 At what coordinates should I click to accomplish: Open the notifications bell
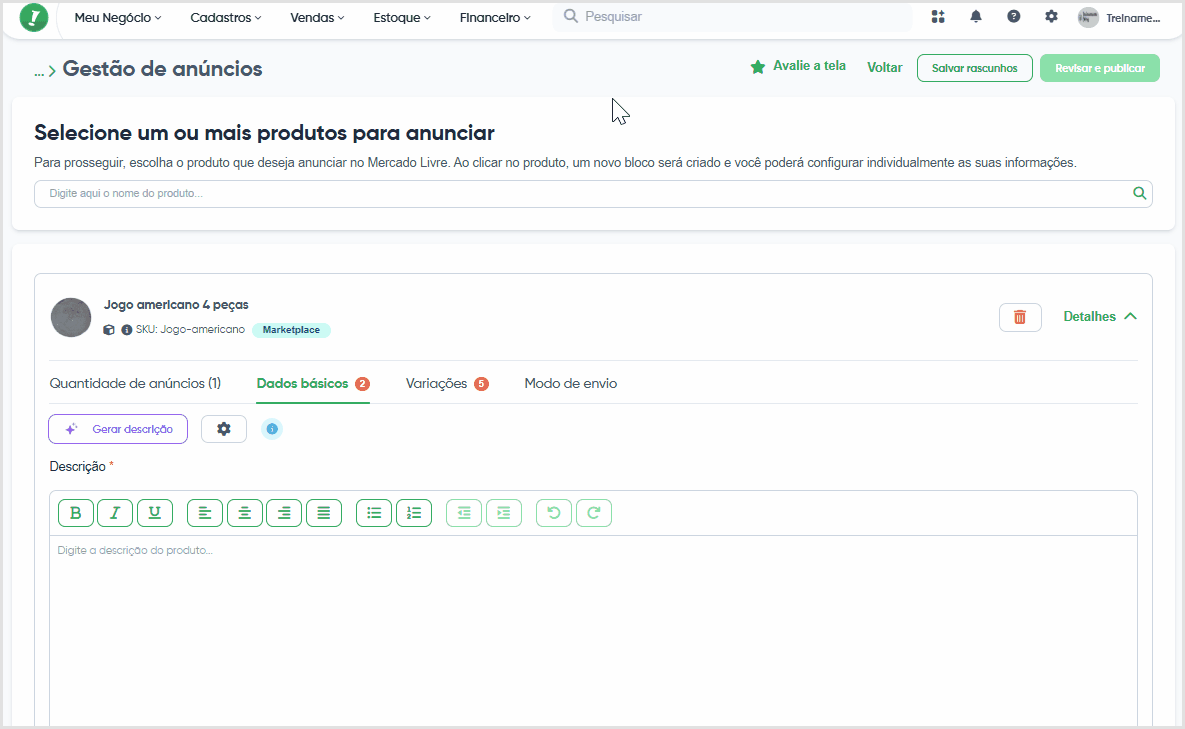point(976,17)
